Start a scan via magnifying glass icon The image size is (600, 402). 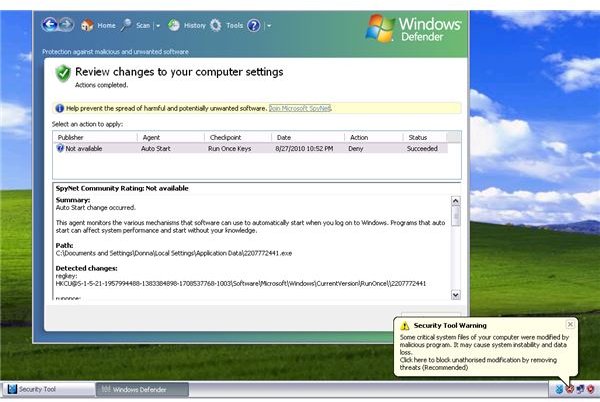[126, 26]
